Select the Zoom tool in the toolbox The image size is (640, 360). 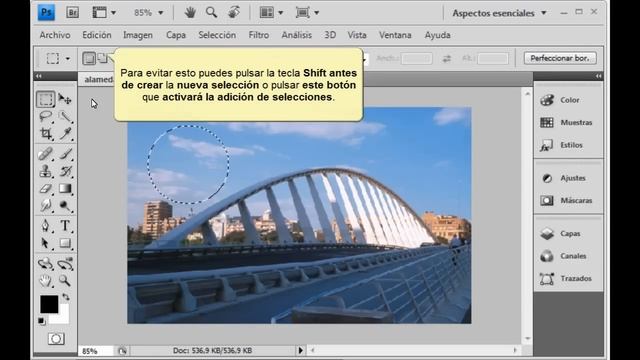tap(65, 281)
